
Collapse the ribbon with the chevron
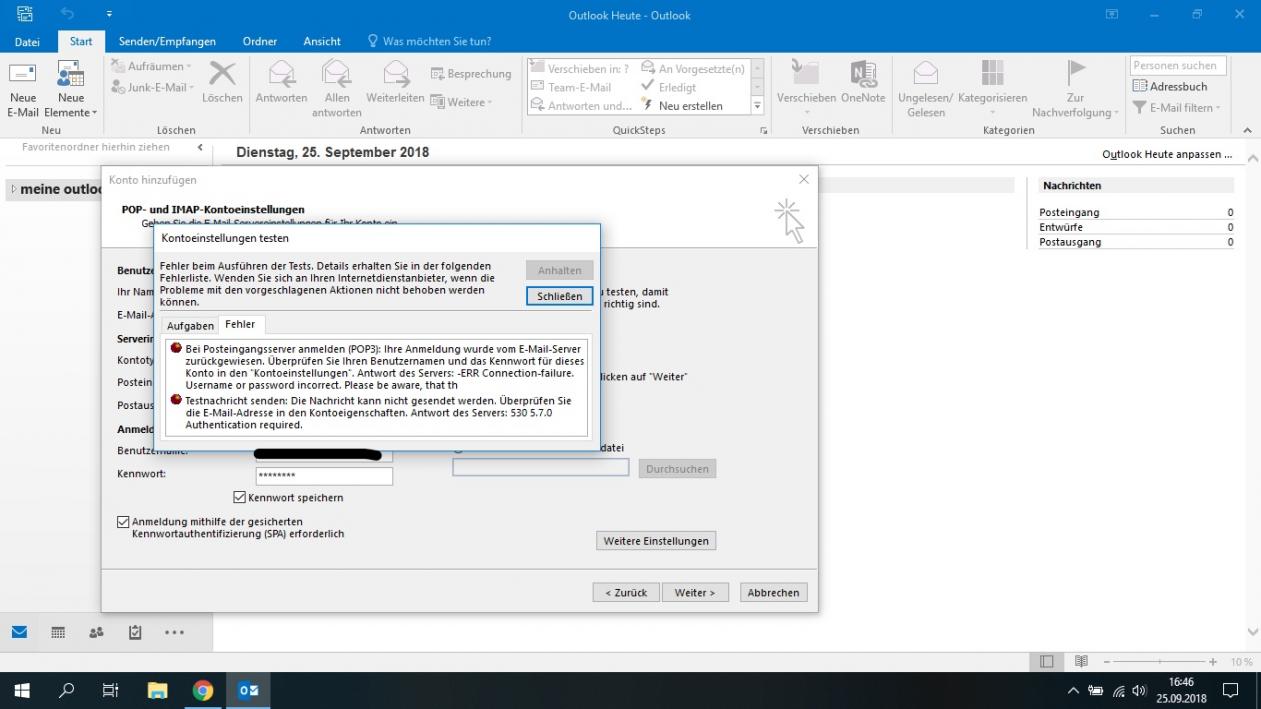(x=1247, y=130)
